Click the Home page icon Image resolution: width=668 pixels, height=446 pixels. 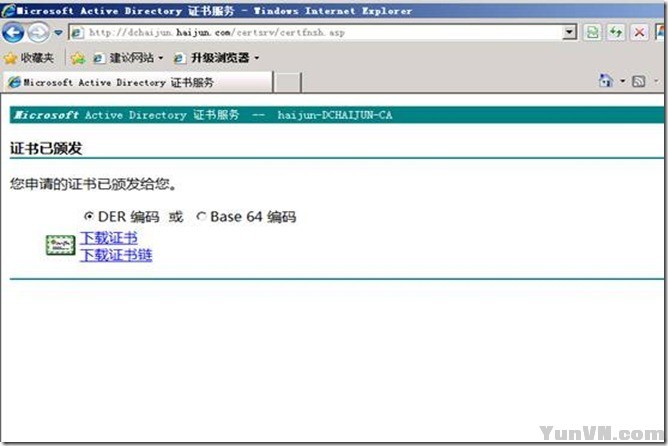[x=606, y=81]
